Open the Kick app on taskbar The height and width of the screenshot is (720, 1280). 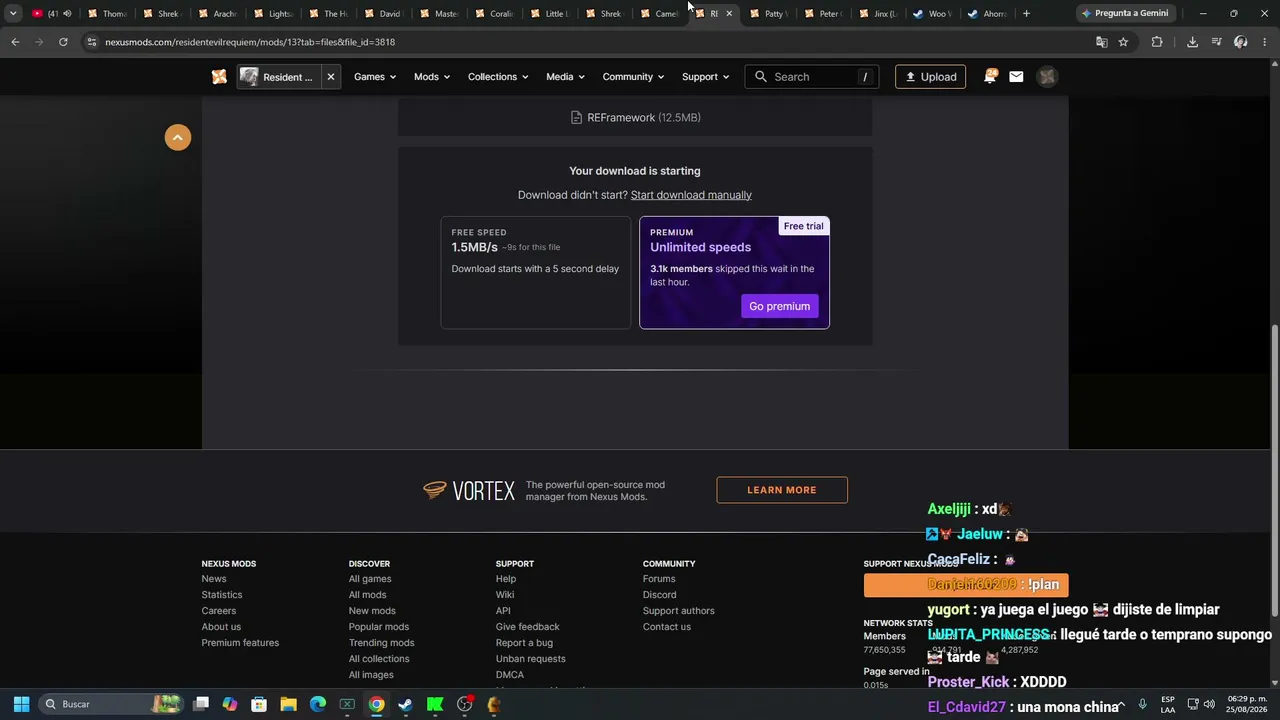click(435, 704)
